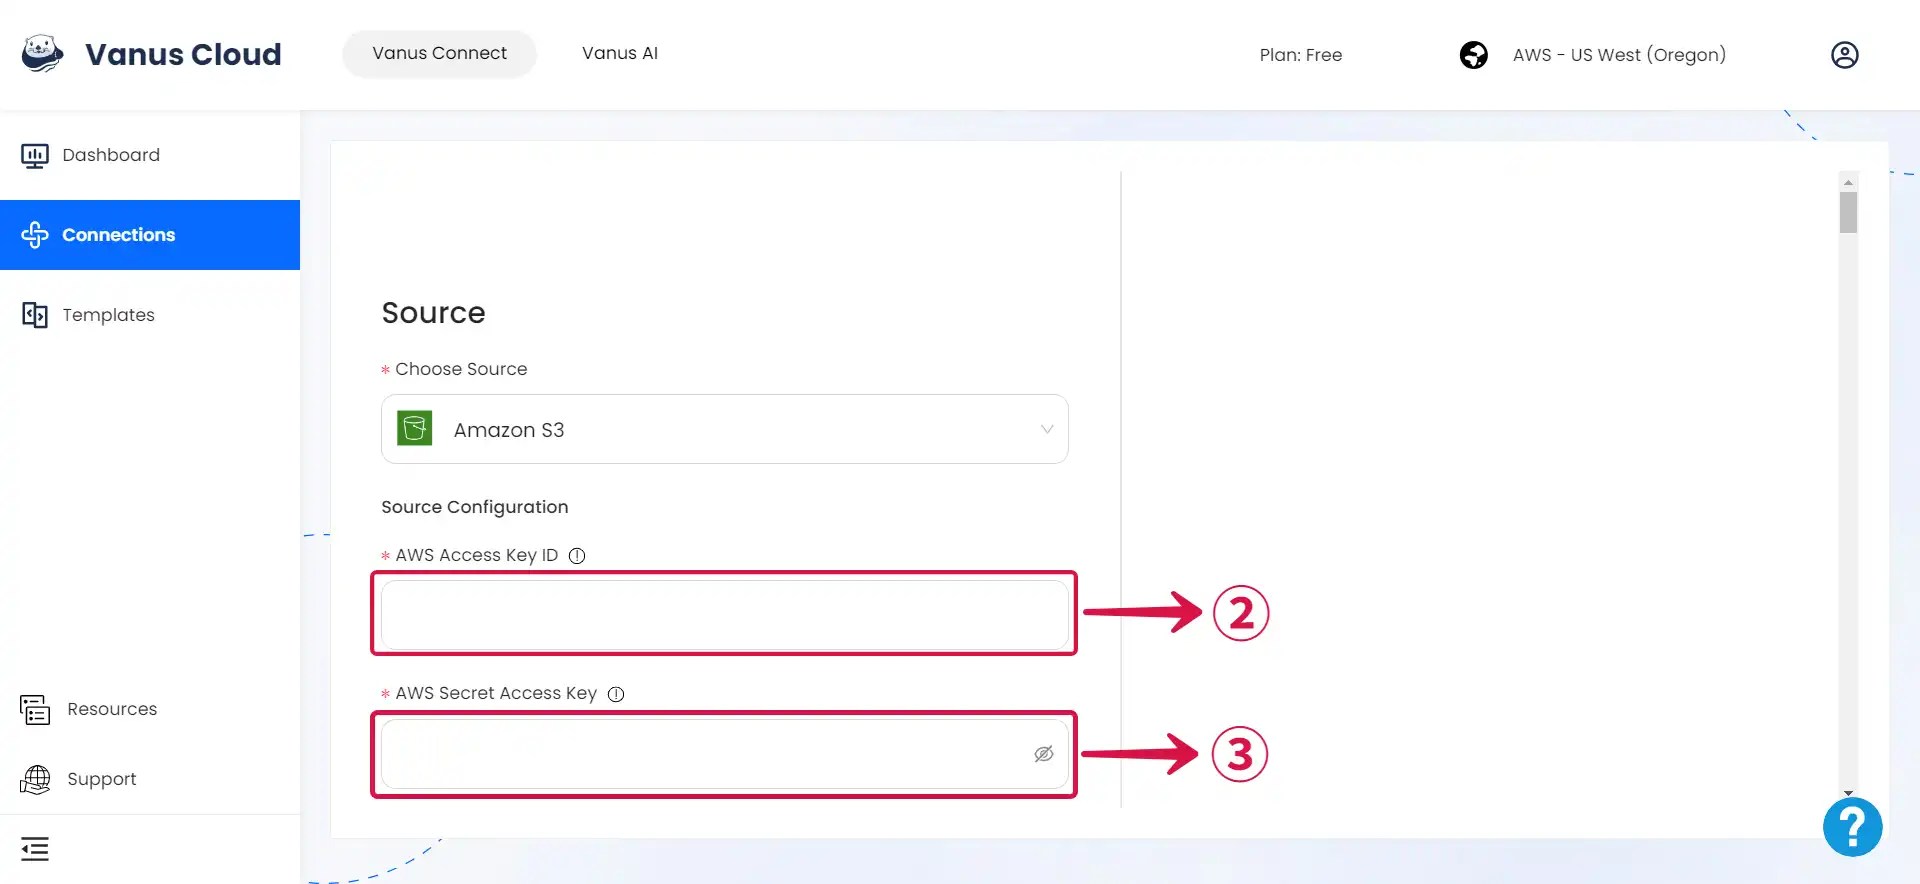Click the Resources list icon
Screen dimensions: 1920x884
[x=35, y=709]
